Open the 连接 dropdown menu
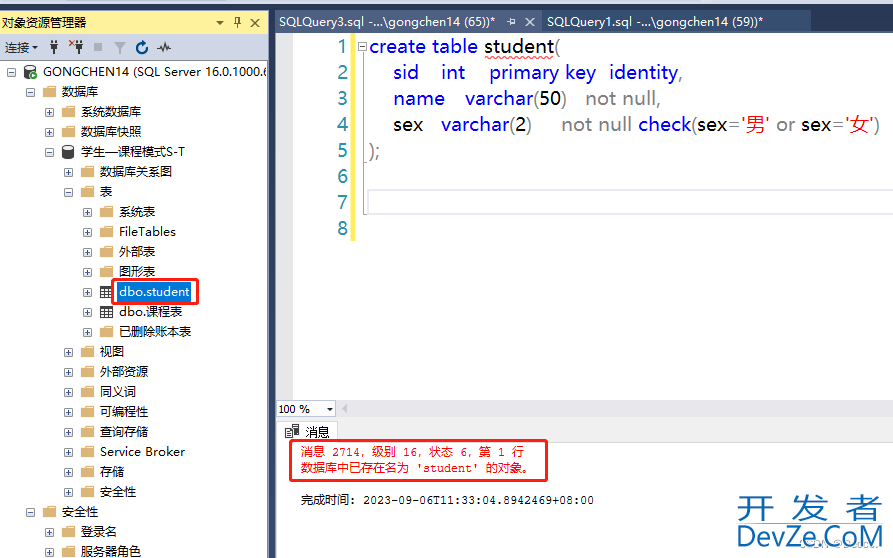The height and width of the screenshot is (558, 893). click(x=21, y=47)
